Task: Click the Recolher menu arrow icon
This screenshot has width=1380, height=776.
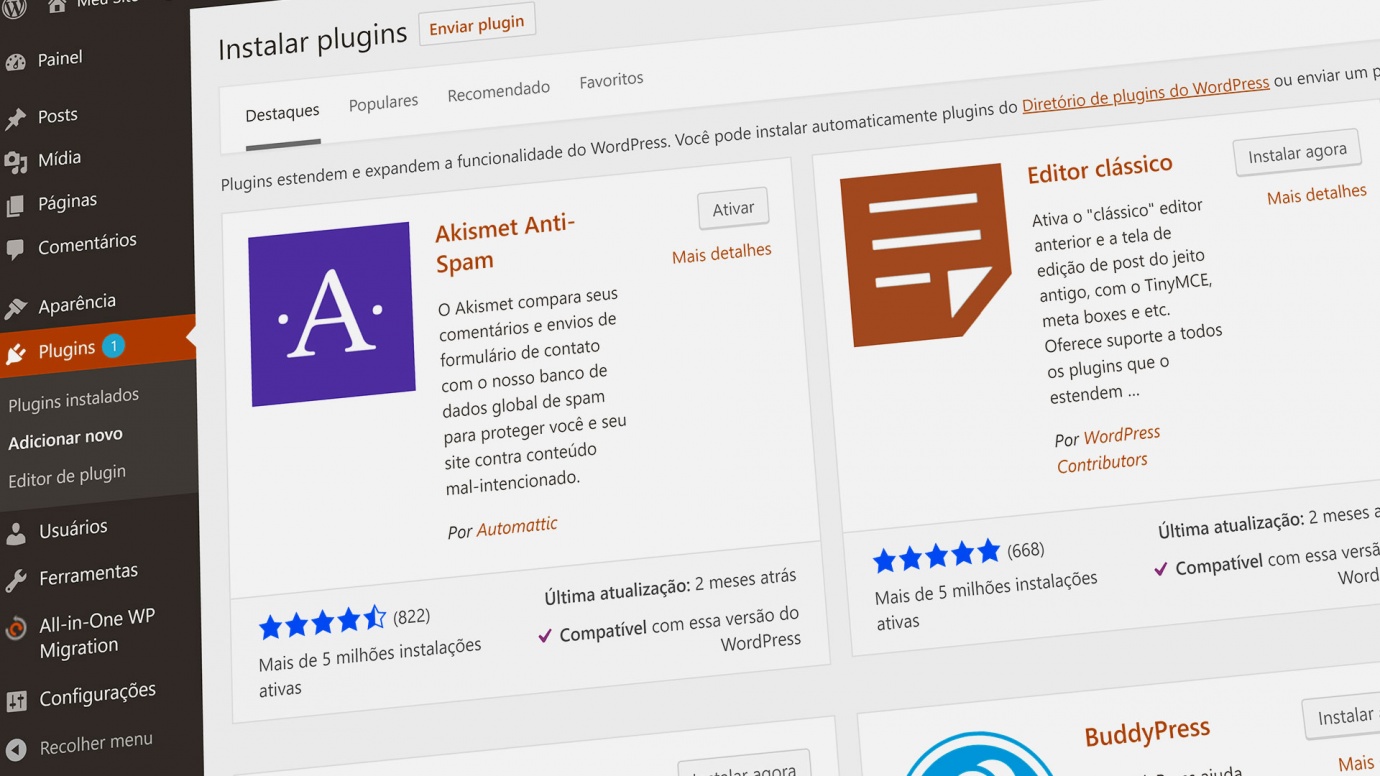Action: tap(16, 749)
